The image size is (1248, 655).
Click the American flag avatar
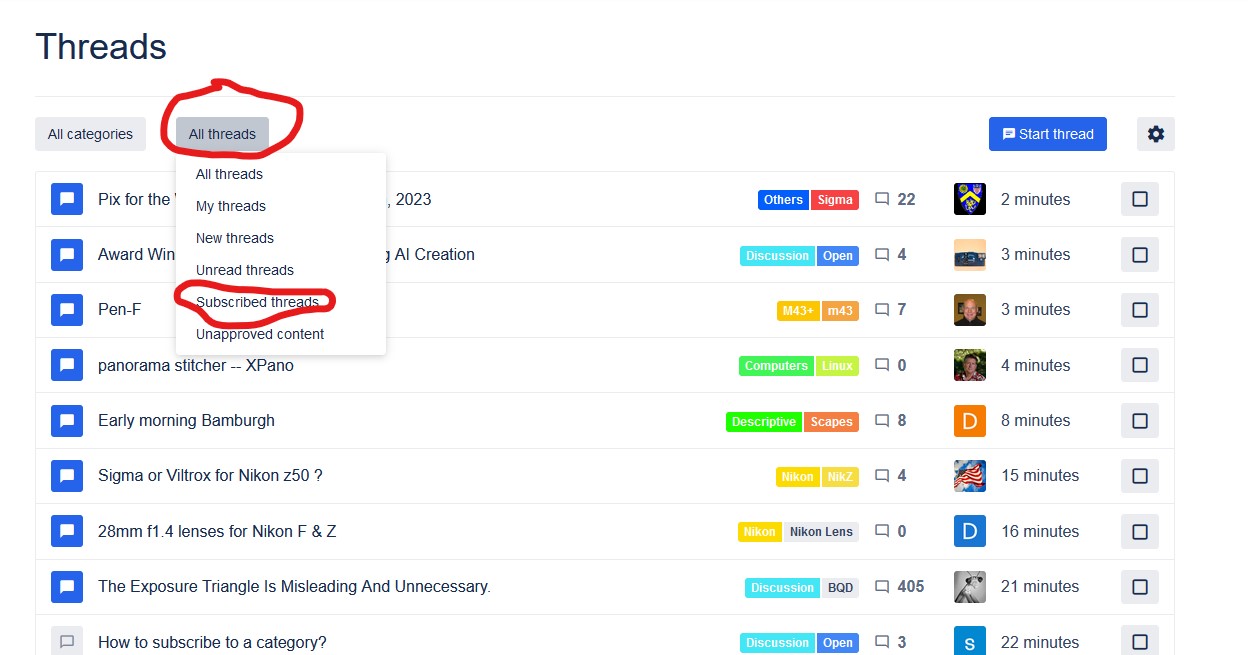pyautogui.click(x=969, y=476)
